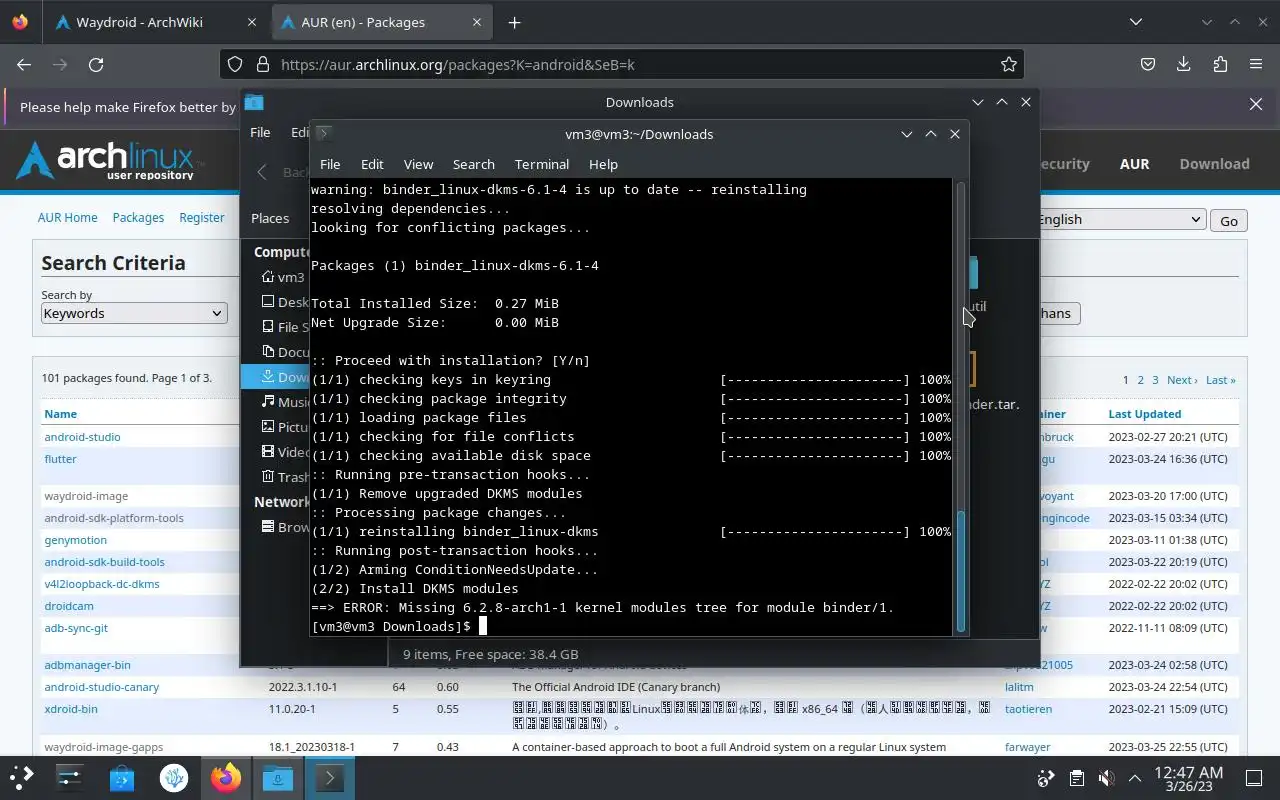Close the AUR (en) - Packages tab
Image resolution: width=1280 pixels, height=800 pixels.
click(478, 22)
